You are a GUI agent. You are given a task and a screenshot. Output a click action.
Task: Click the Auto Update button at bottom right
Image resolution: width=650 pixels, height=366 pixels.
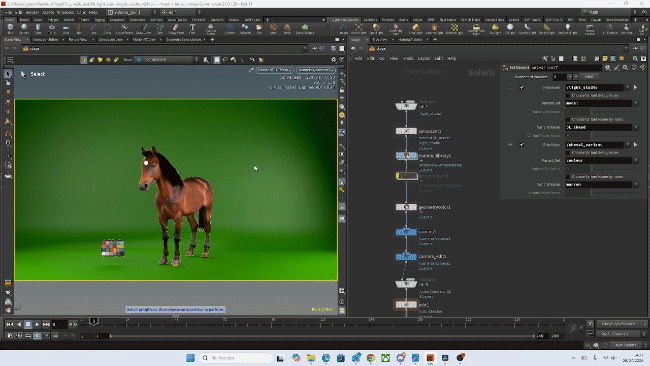[x=625, y=345]
